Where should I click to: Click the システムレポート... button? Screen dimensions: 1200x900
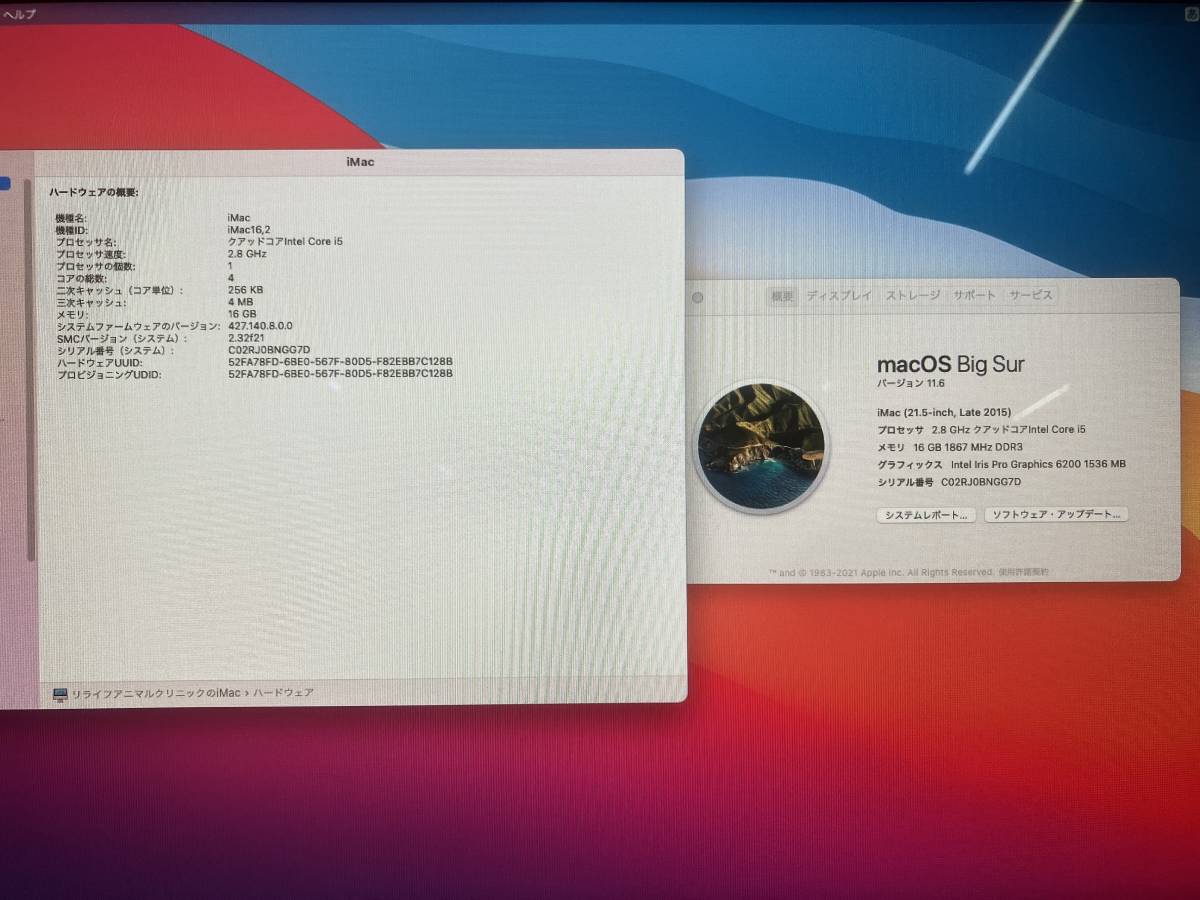(926, 516)
